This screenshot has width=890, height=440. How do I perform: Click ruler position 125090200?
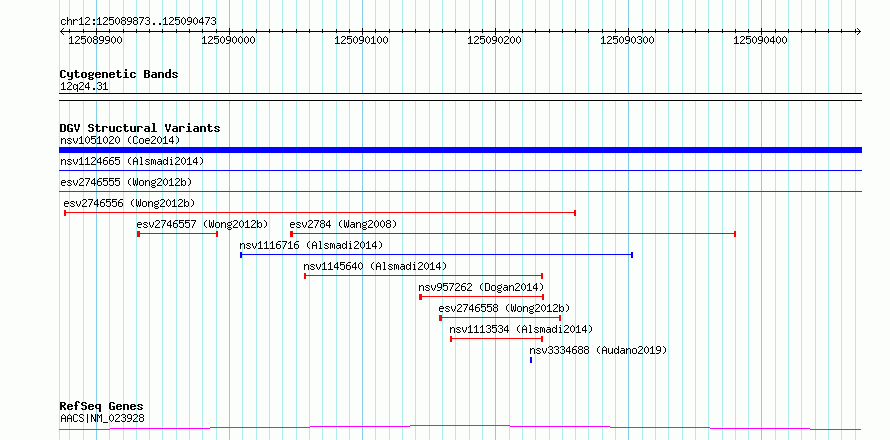[494, 40]
